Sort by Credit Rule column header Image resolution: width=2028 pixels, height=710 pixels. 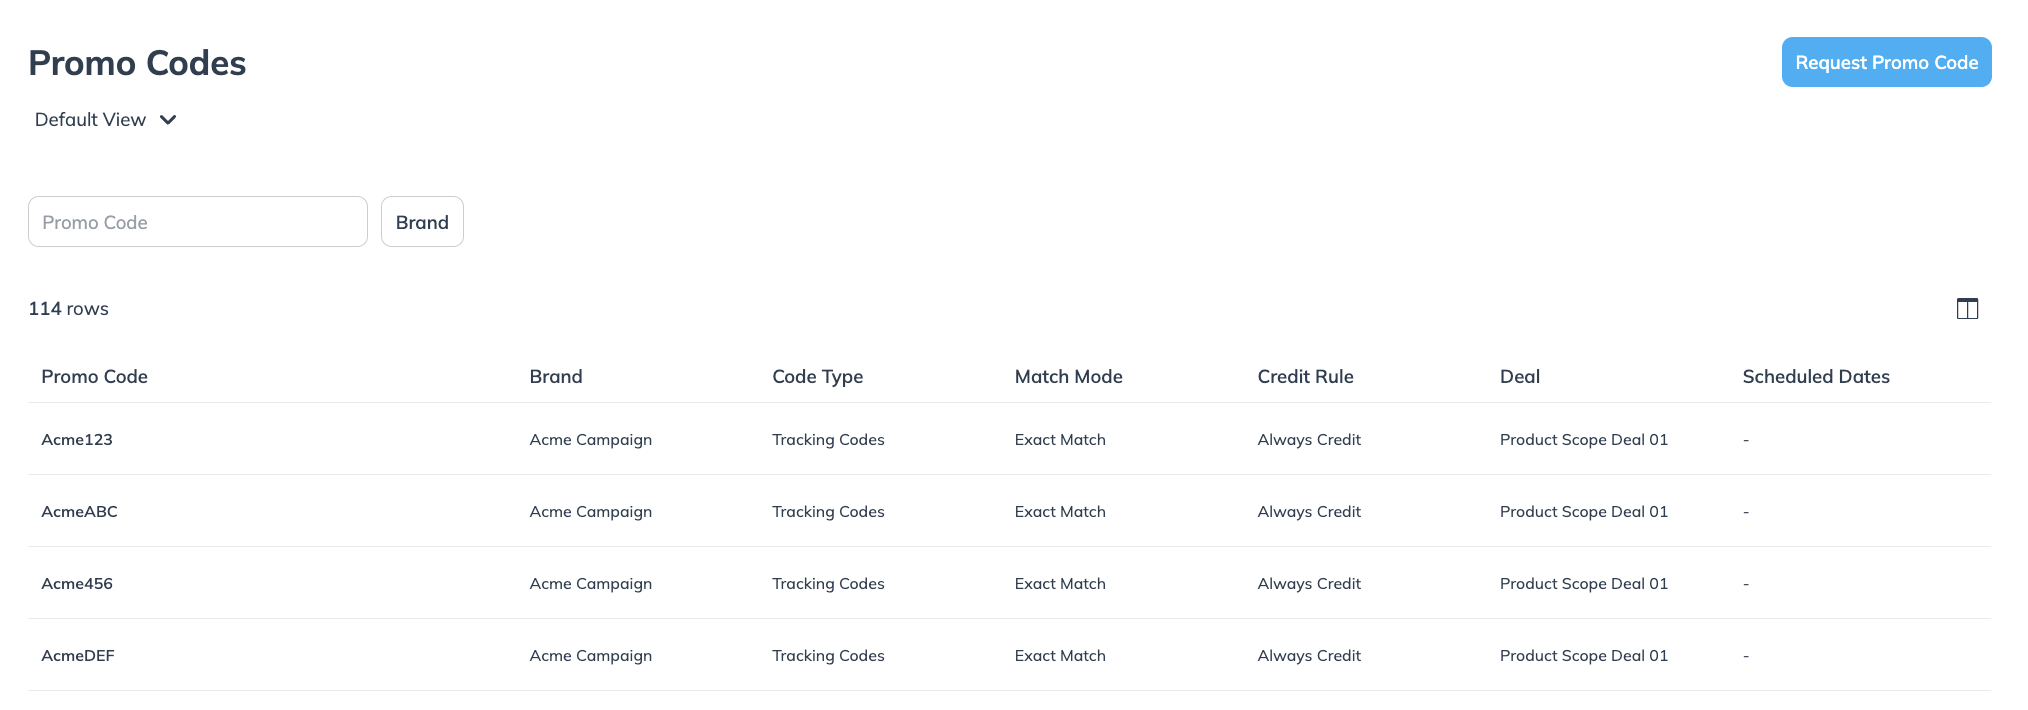click(1305, 377)
